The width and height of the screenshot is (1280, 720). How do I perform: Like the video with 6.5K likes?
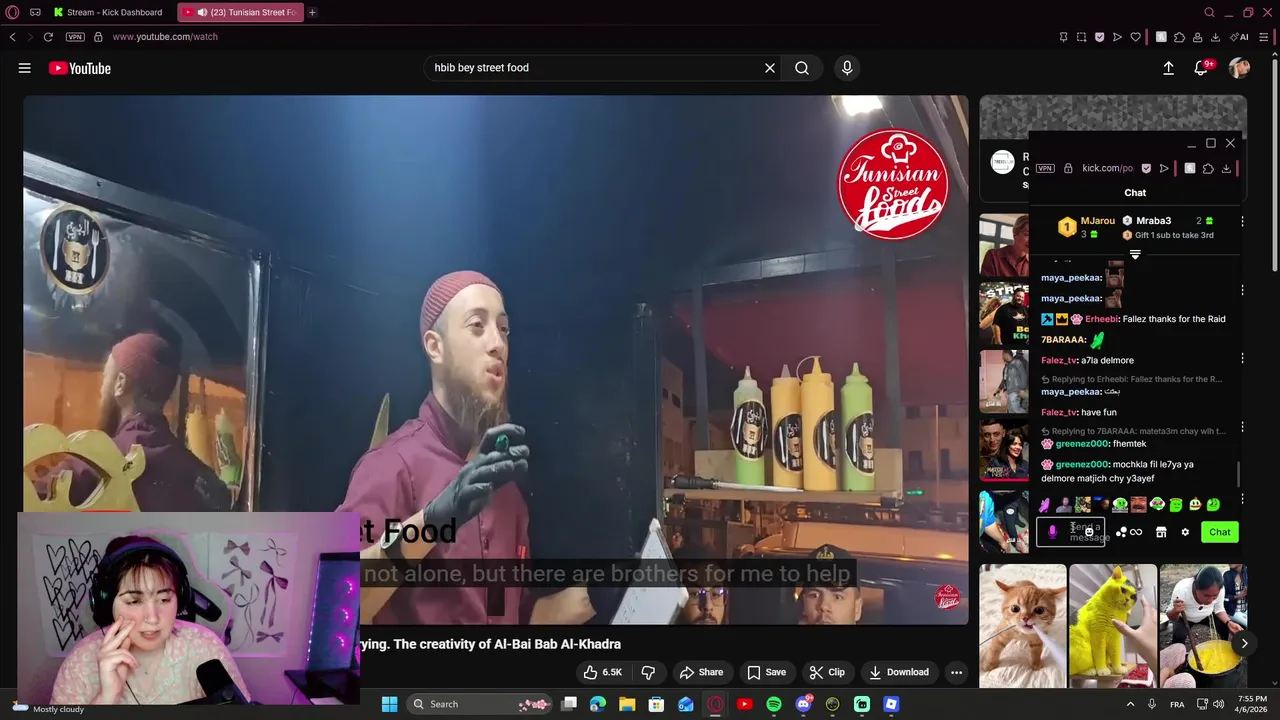pyautogui.click(x=603, y=672)
